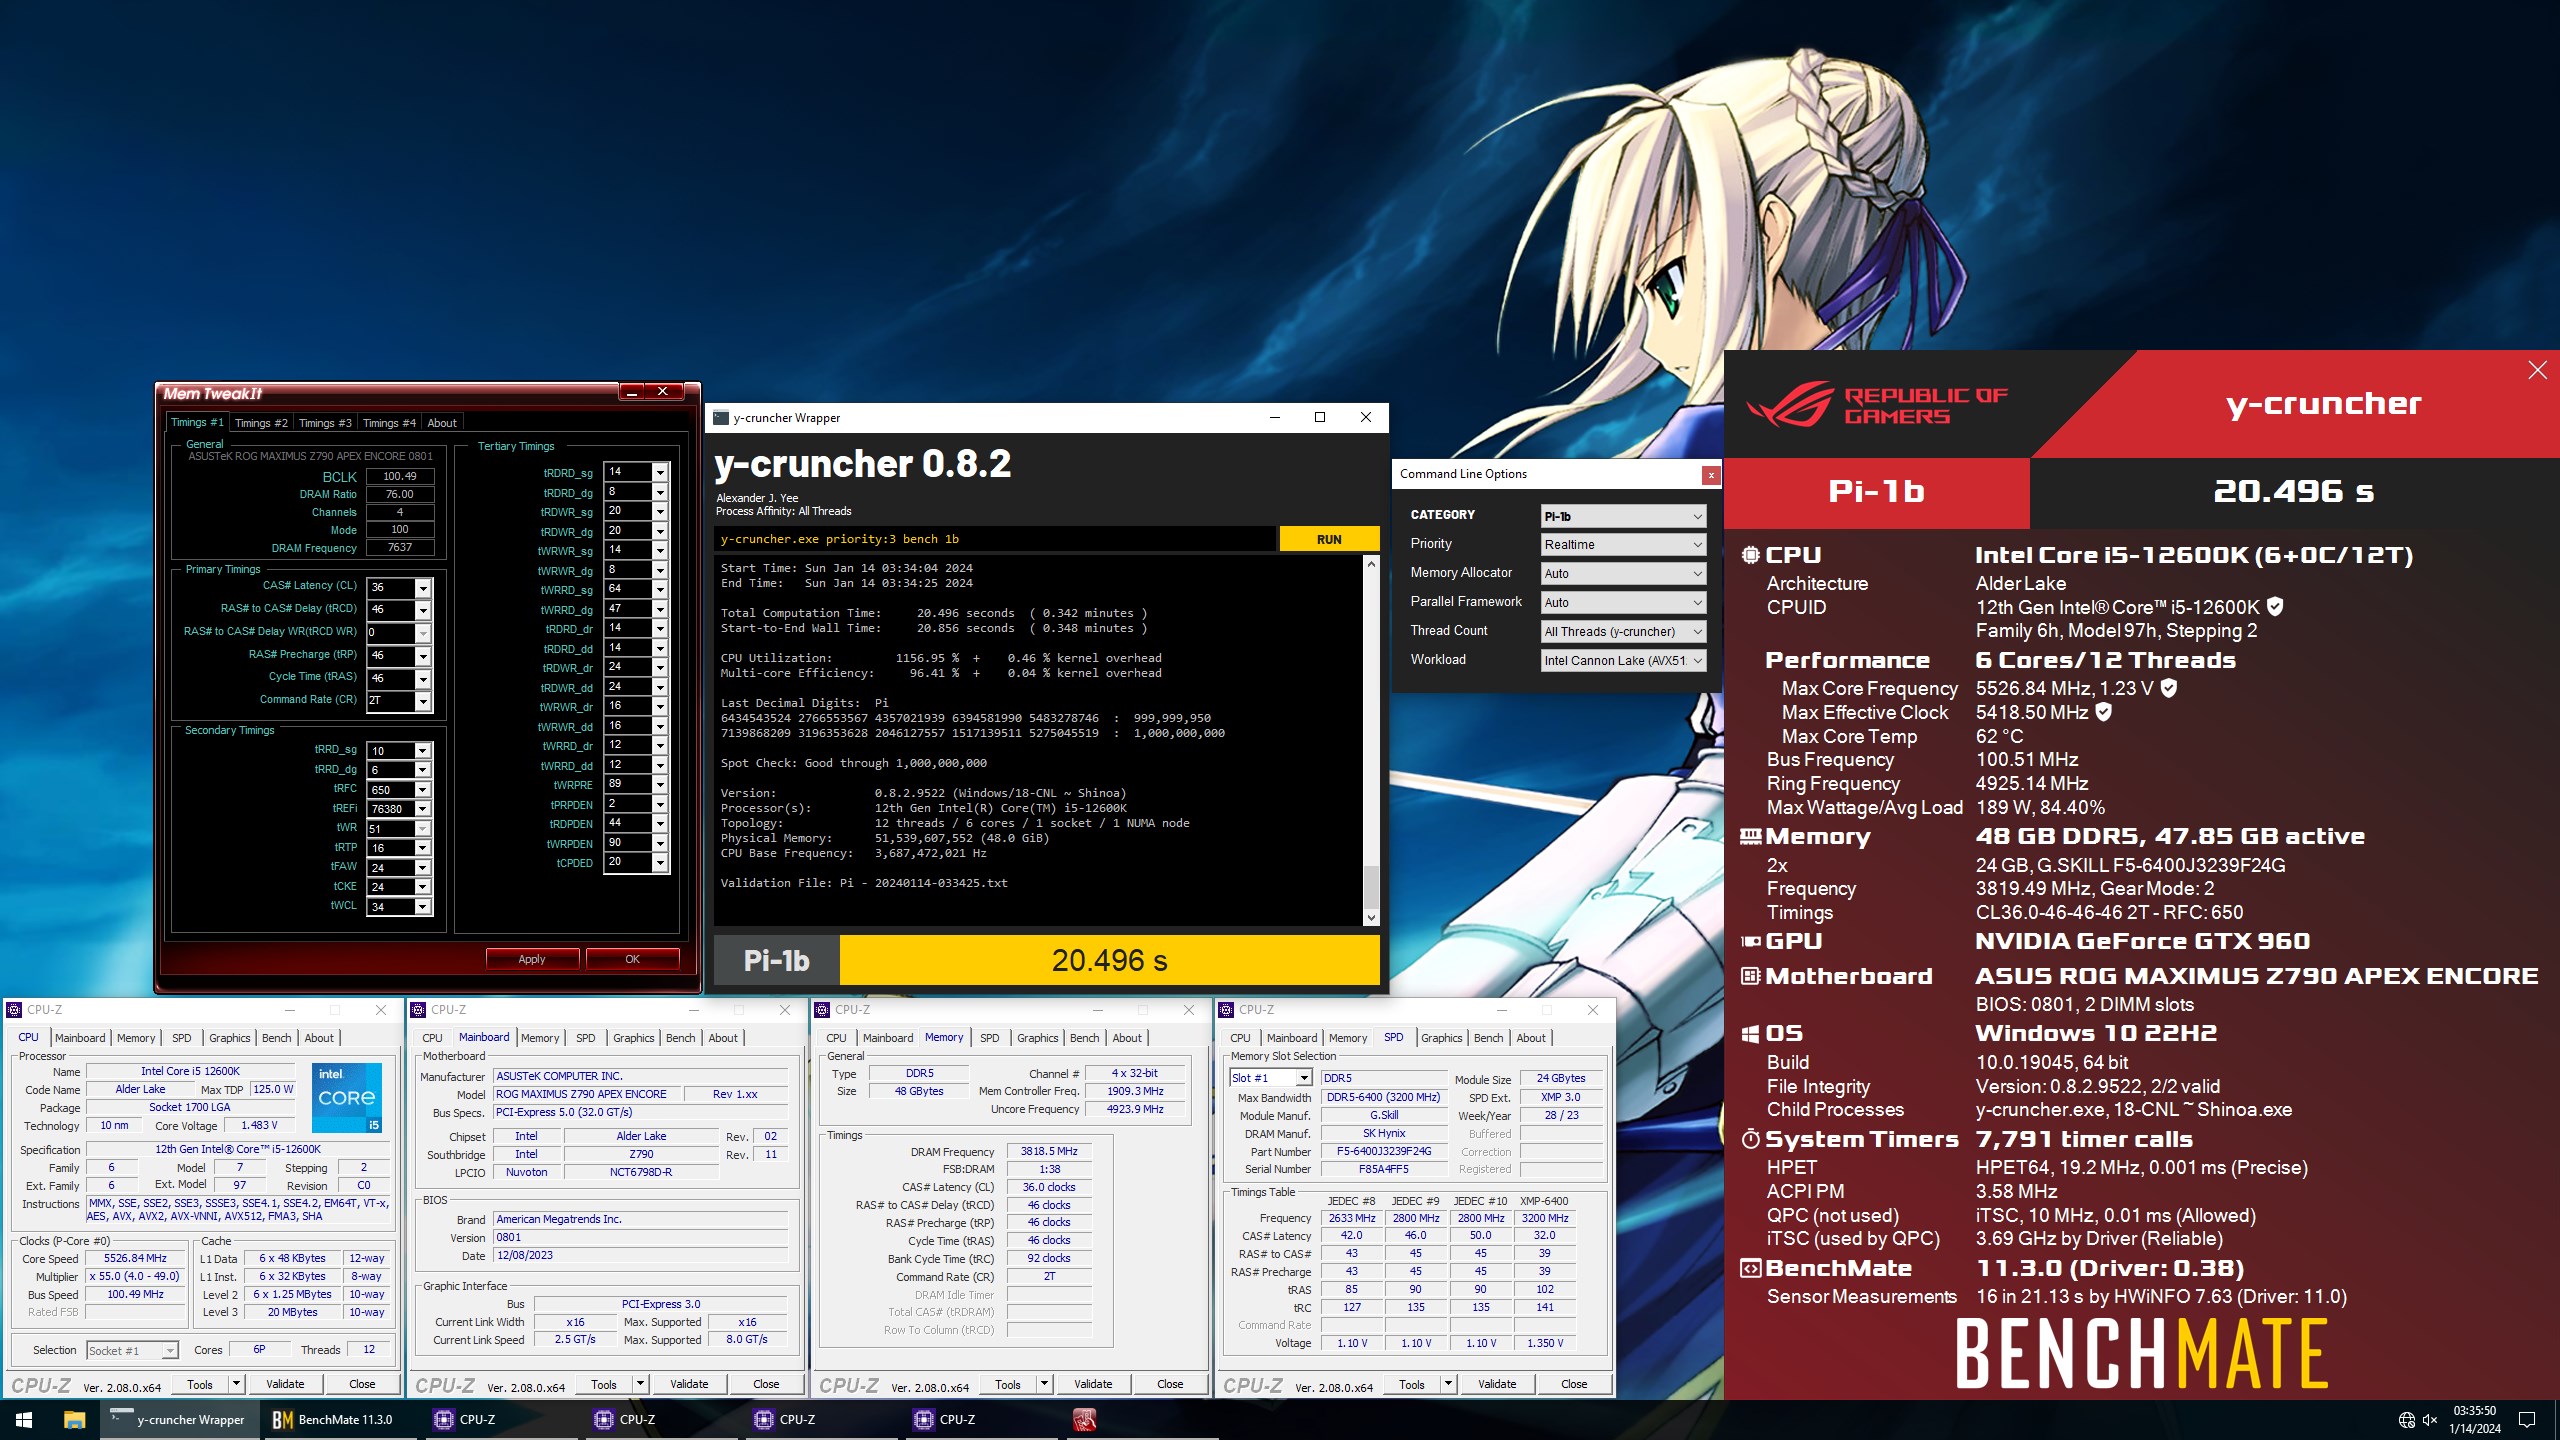Viewport: 2560px width, 1440px height.
Task: Click the muted volume tray icon
Action: (x=2430, y=1420)
